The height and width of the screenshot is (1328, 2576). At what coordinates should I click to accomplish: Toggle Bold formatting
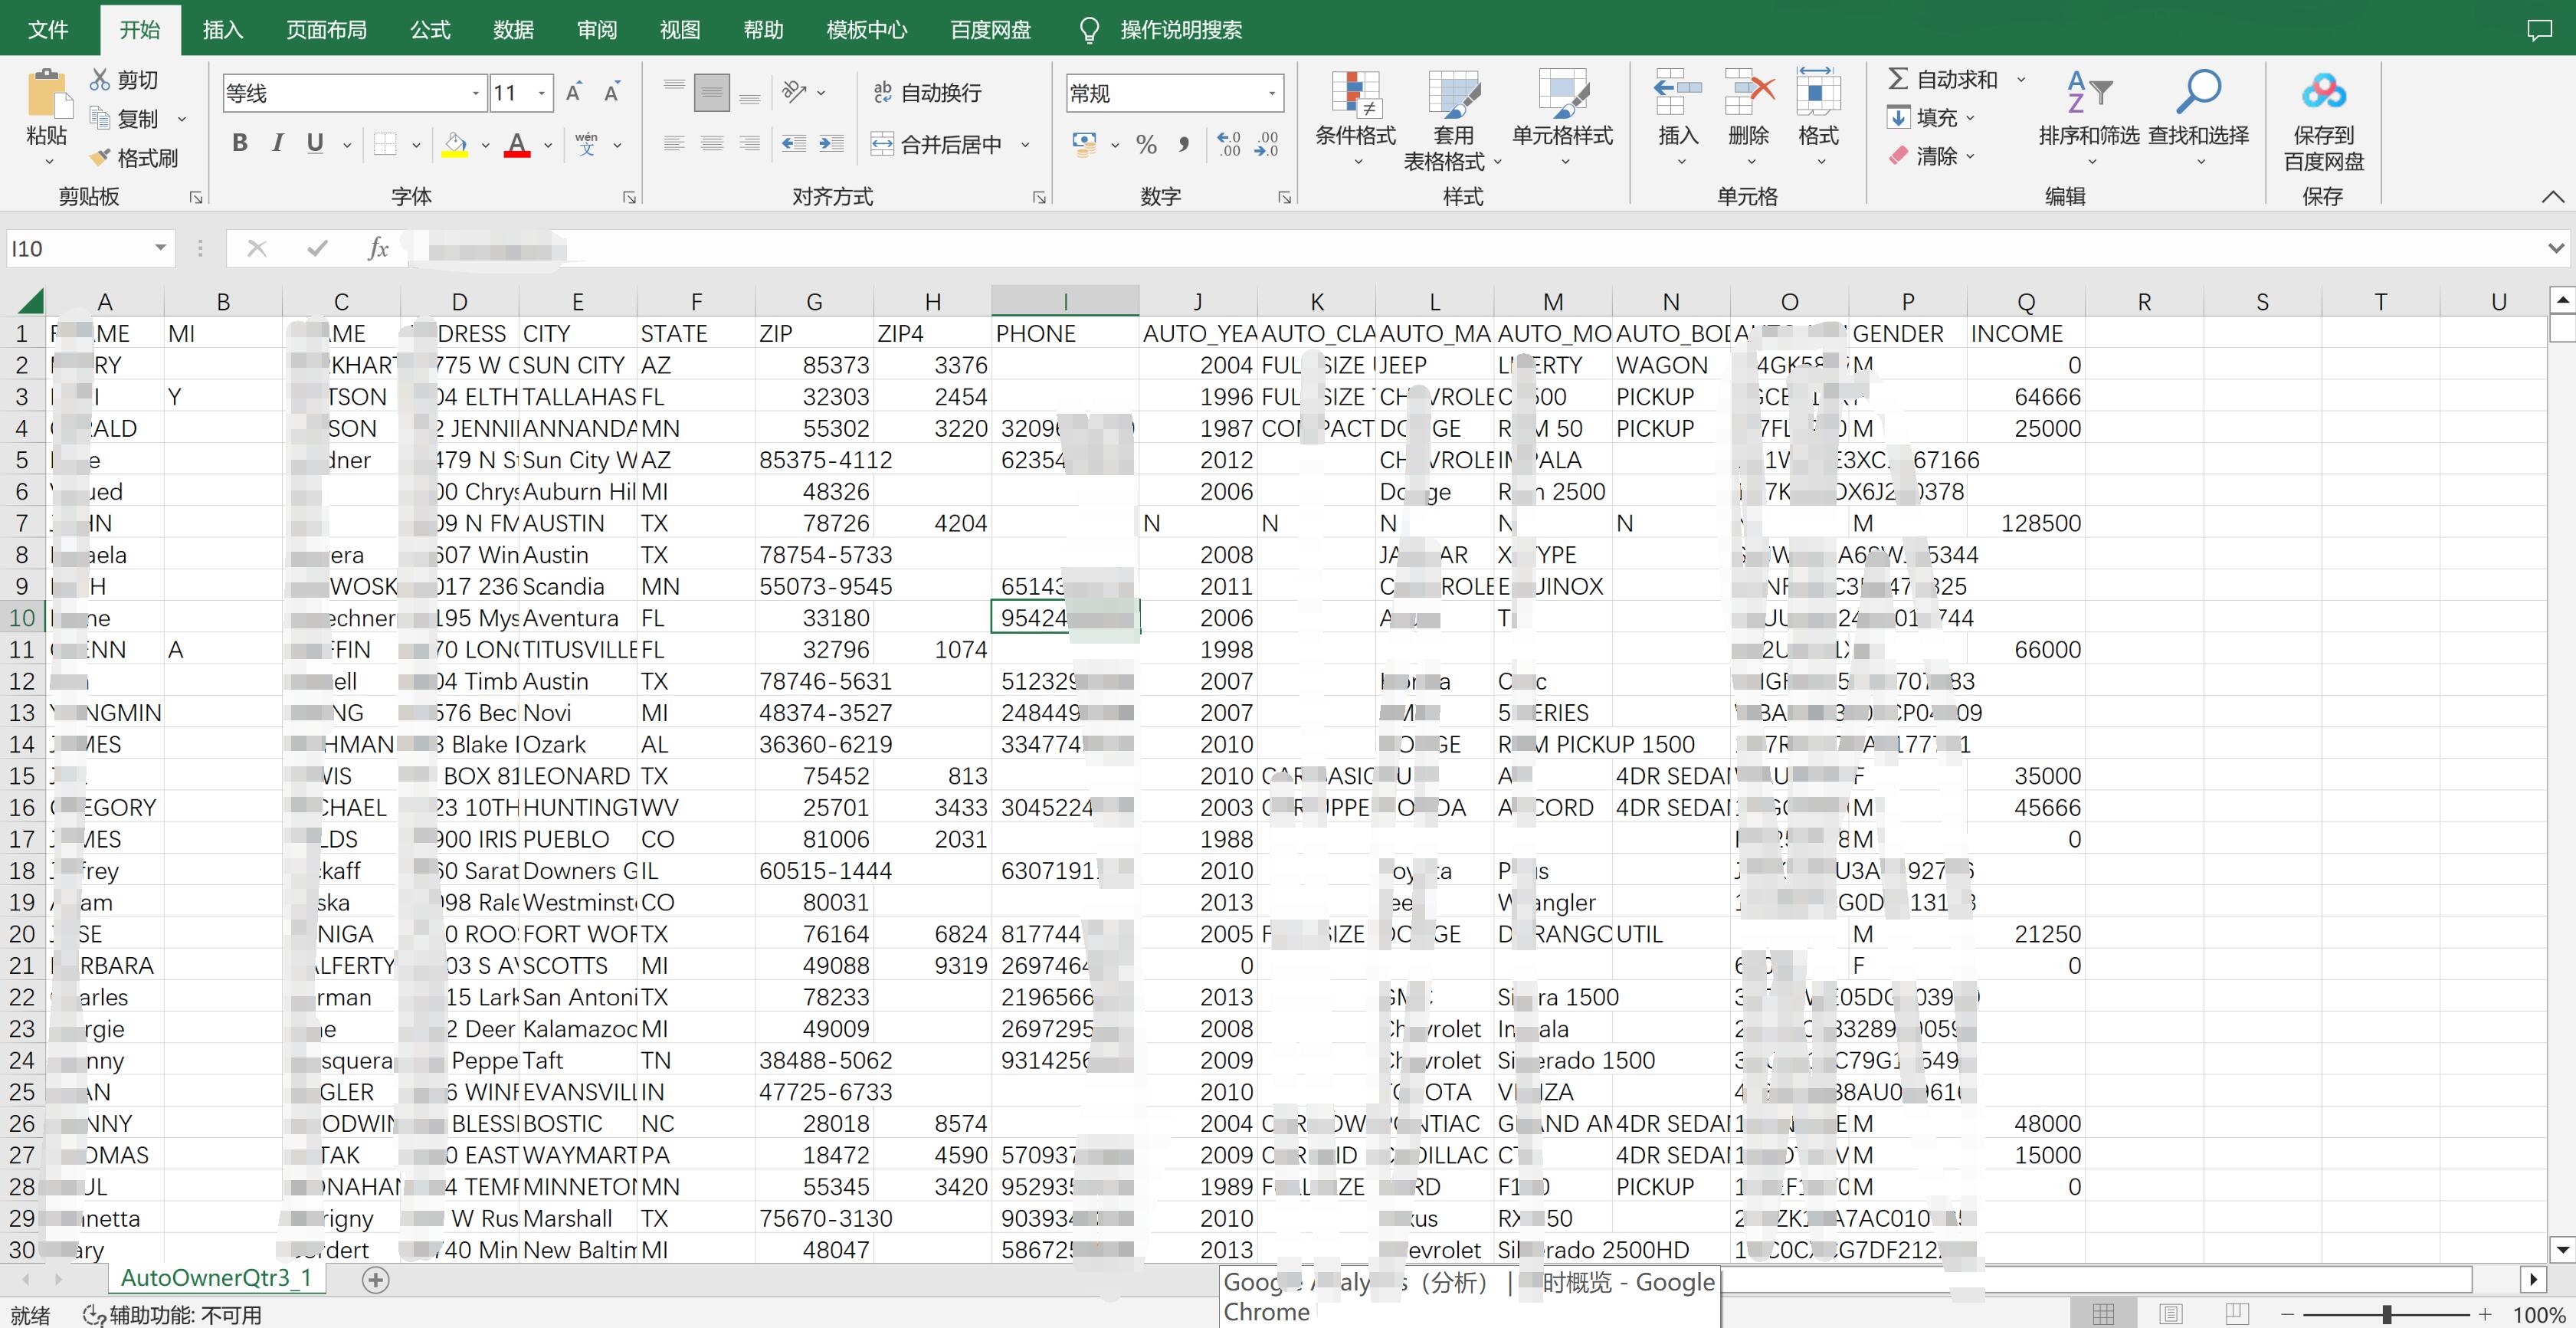pos(240,144)
